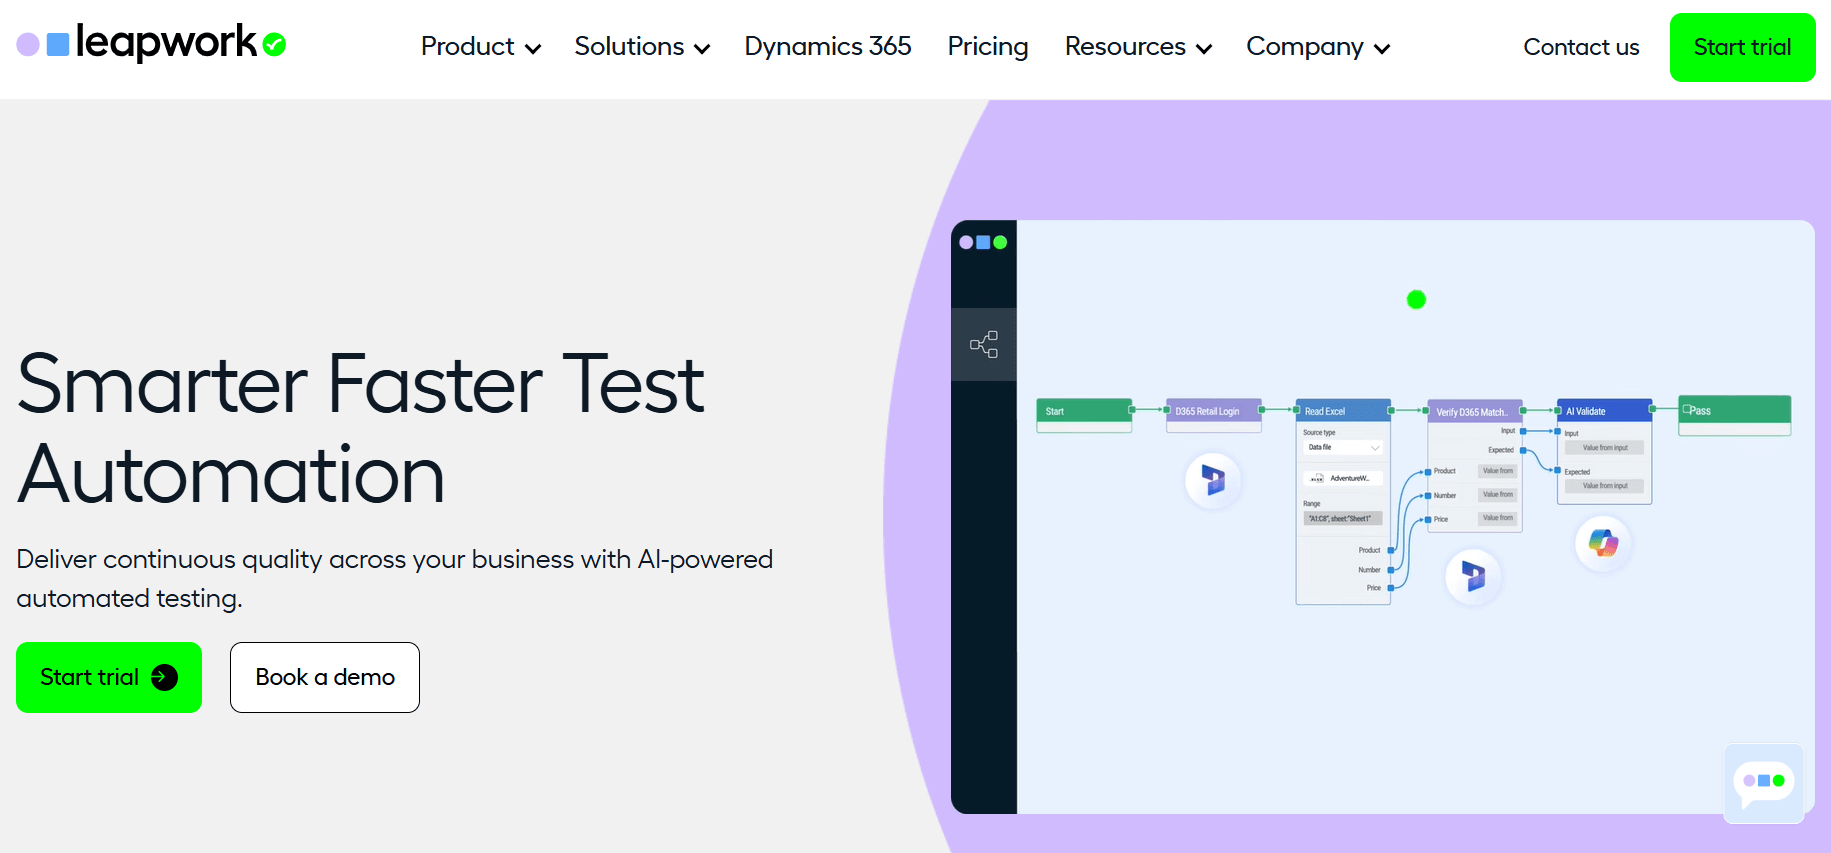Open the chat widget icon
This screenshot has height=853, width=1831.
(x=1764, y=783)
